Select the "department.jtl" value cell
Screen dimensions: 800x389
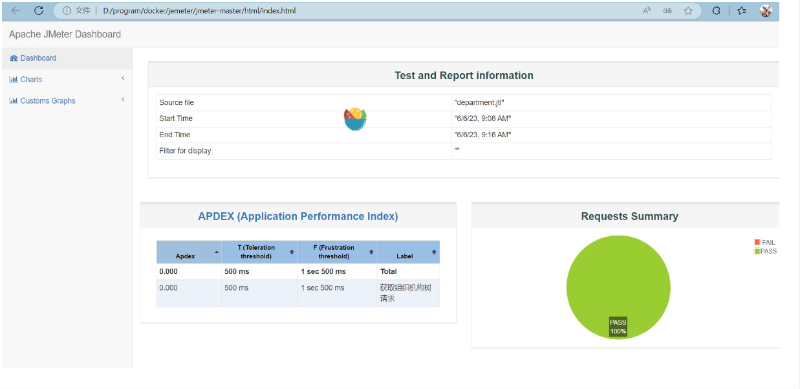611,103
